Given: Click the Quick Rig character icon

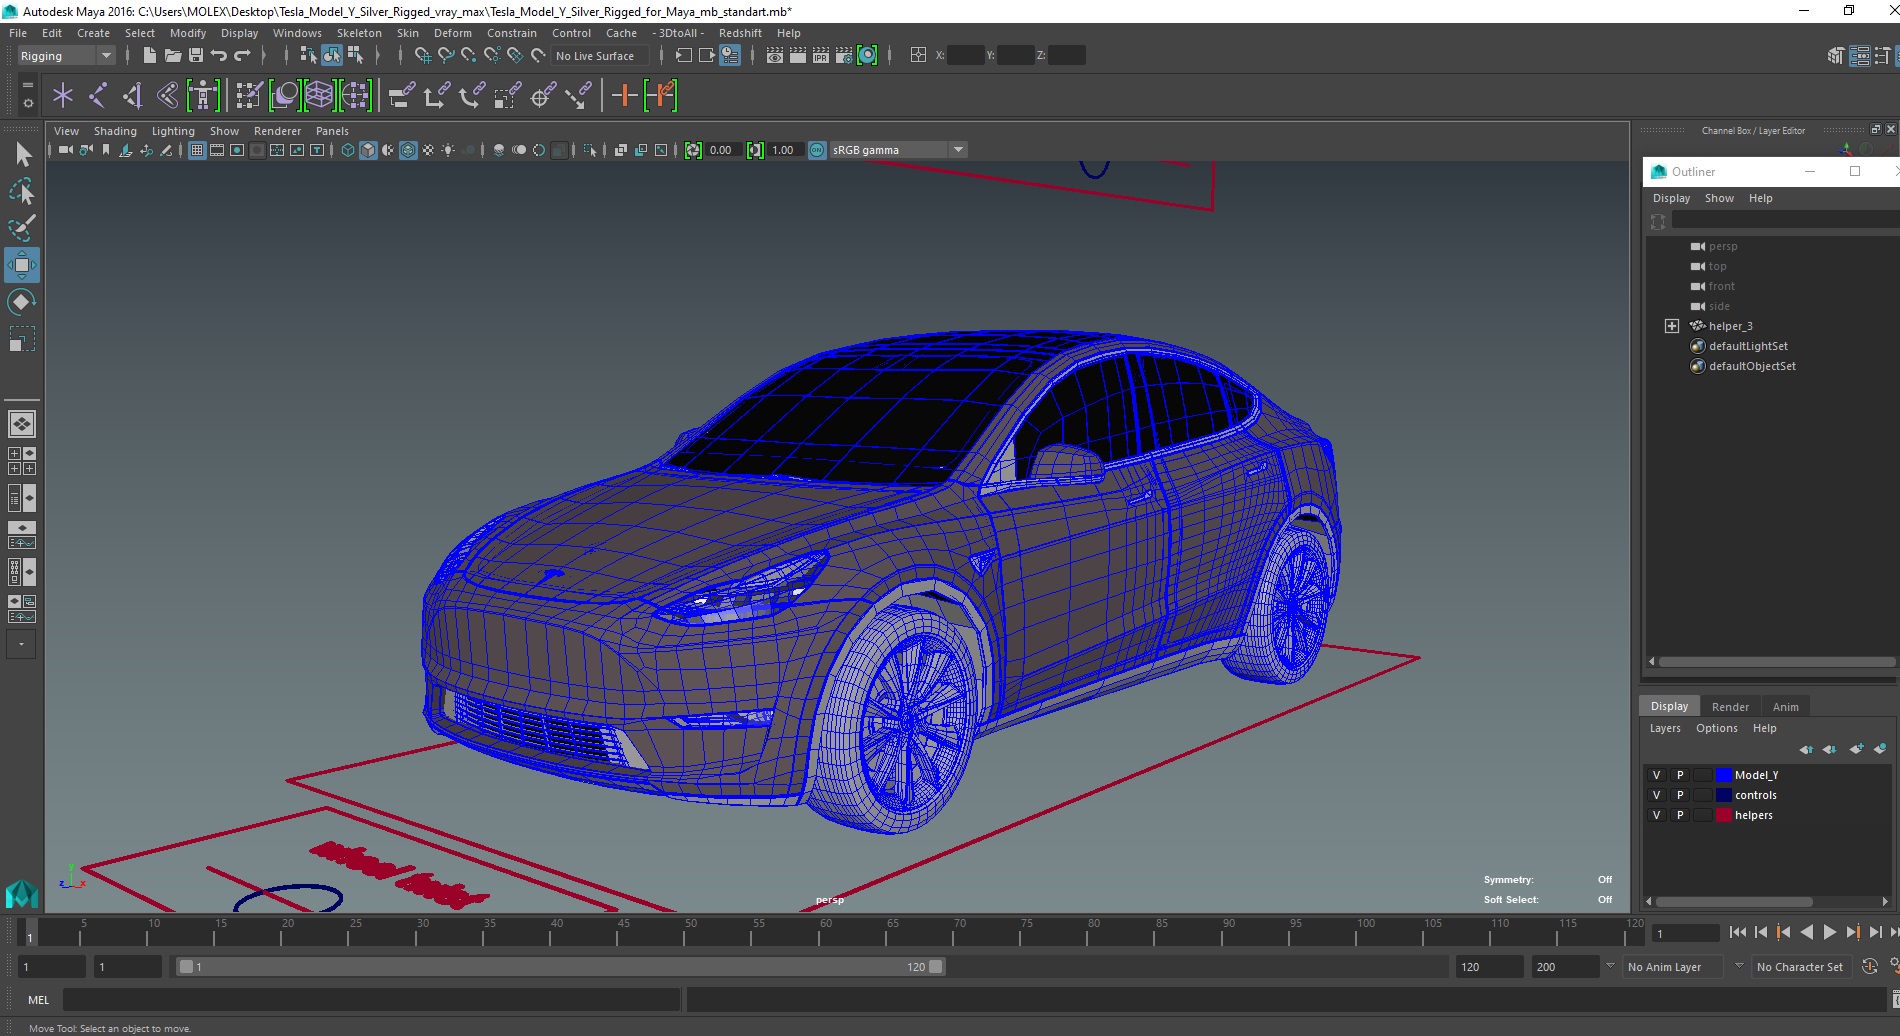Looking at the screenshot, I should tap(203, 96).
